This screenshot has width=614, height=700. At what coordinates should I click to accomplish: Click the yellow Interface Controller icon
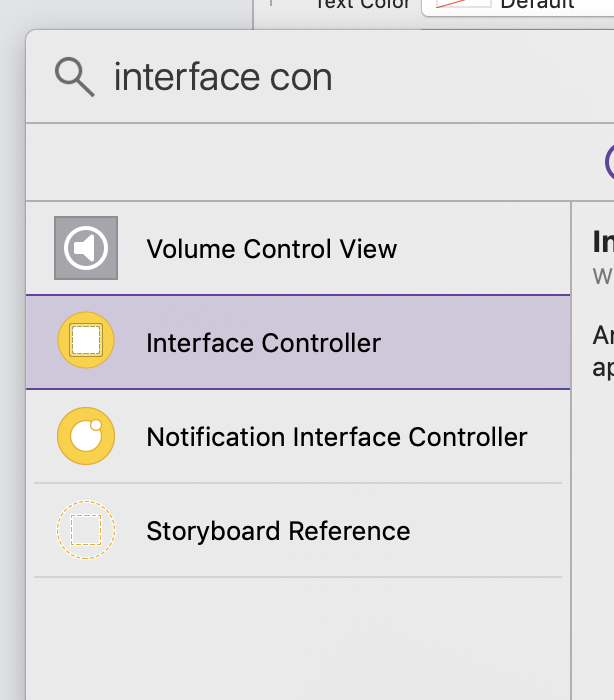tap(86, 341)
